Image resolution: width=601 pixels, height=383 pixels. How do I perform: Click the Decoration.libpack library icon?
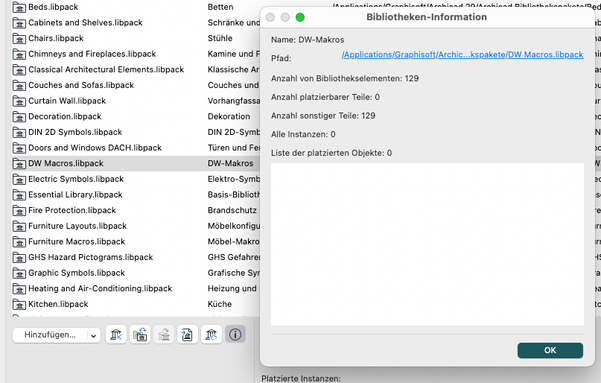coord(19,117)
